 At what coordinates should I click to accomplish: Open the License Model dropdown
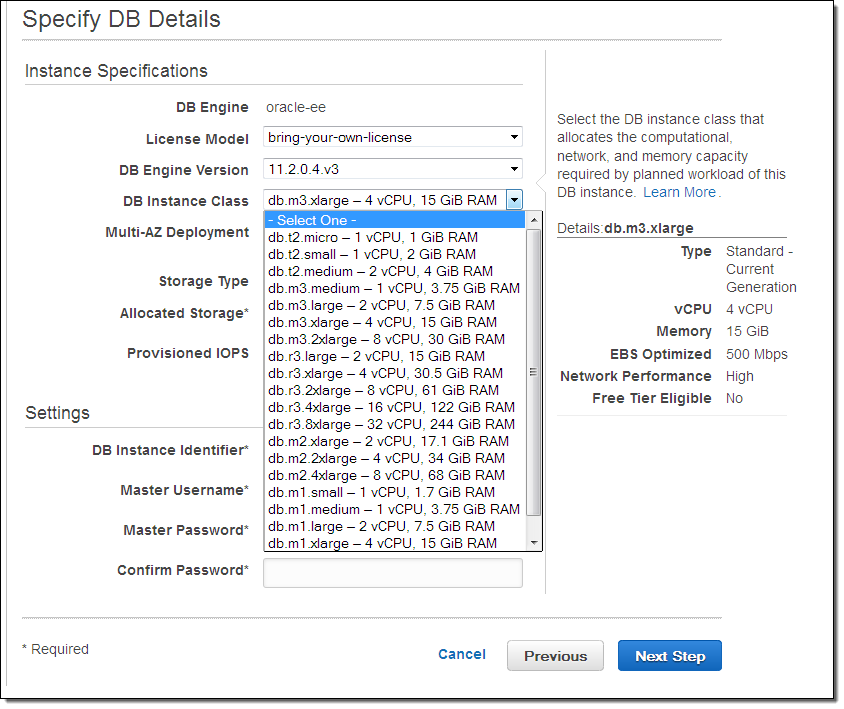click(392, 137)
